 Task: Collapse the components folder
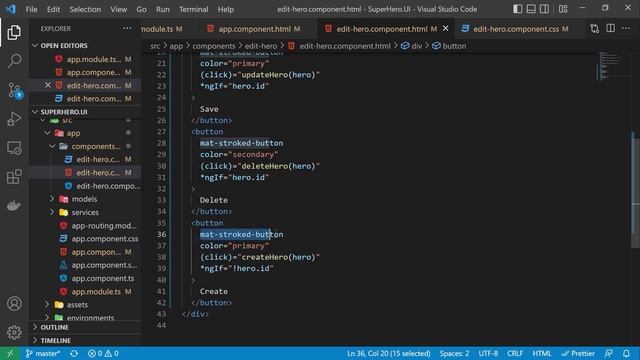(52, 146)
